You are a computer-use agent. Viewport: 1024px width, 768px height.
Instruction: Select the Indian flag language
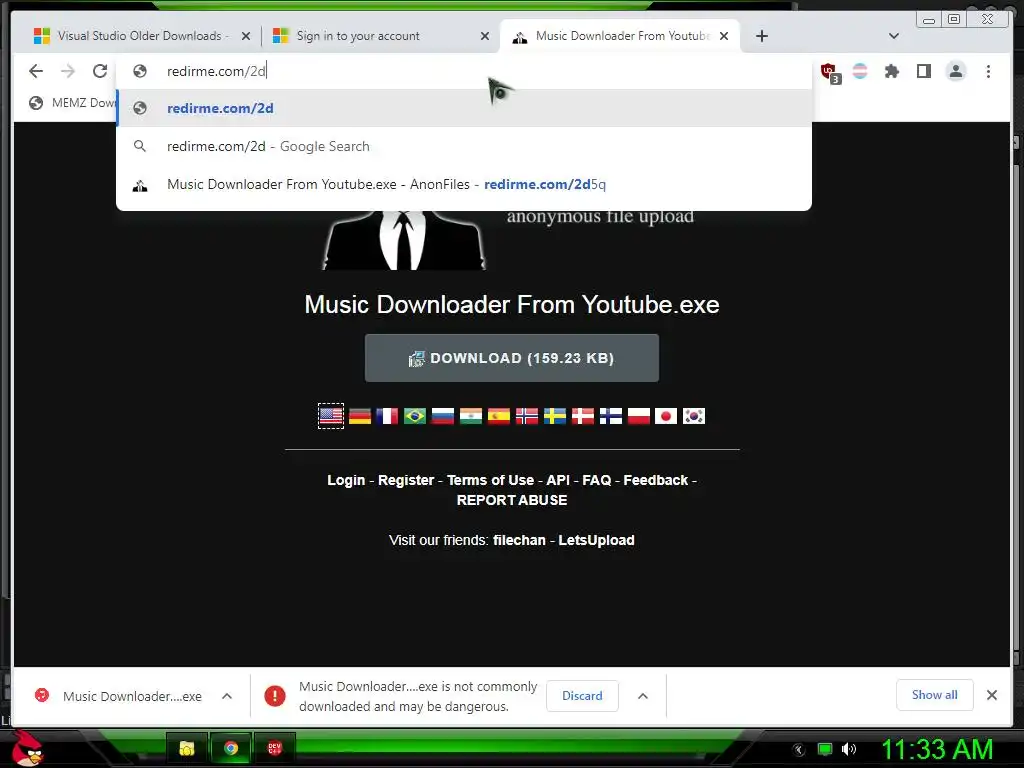click(471, 416)
